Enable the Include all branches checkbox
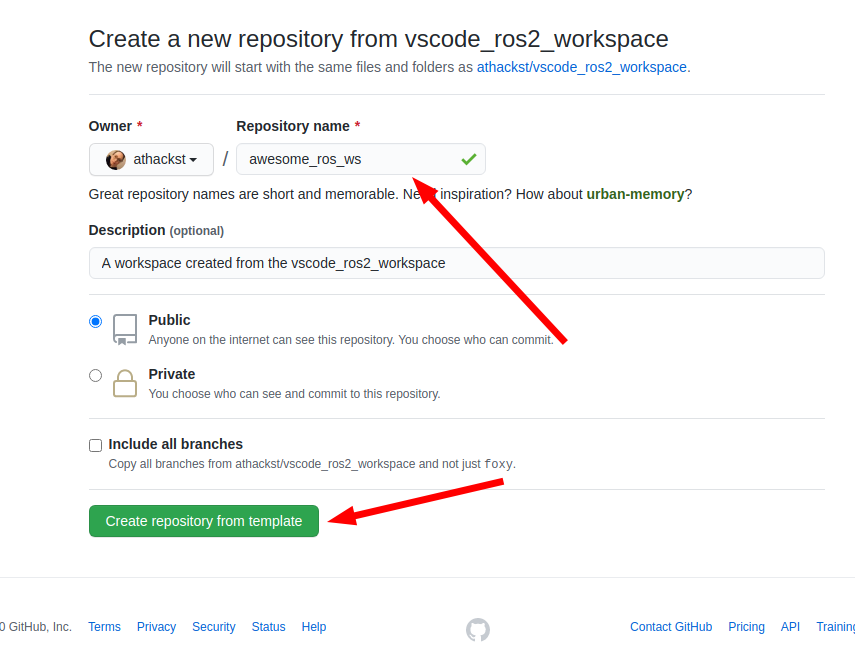This screenshot has width=855, height=672. (x=95, y=445)
